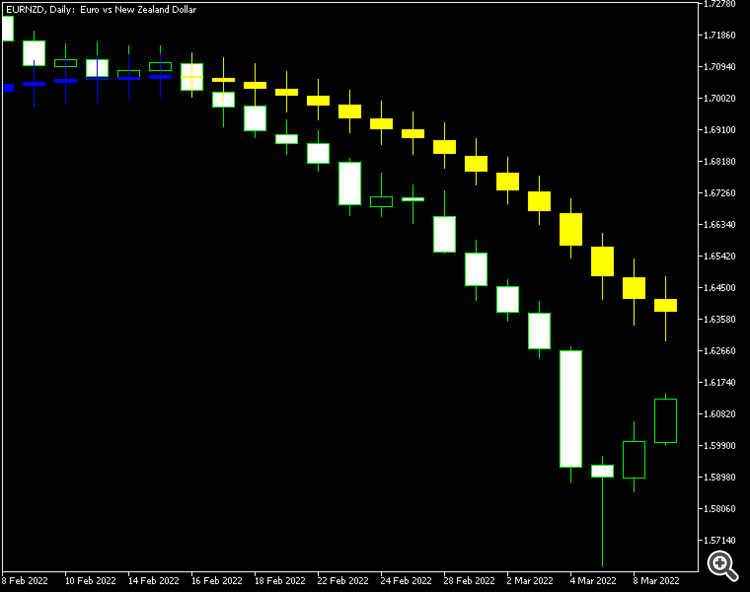Image resolution: width=750 pixels, height=592 pixels.
Task: Click the '16 Feb 2022' date label
Action: pyautogui.click(x=217, y=581)
